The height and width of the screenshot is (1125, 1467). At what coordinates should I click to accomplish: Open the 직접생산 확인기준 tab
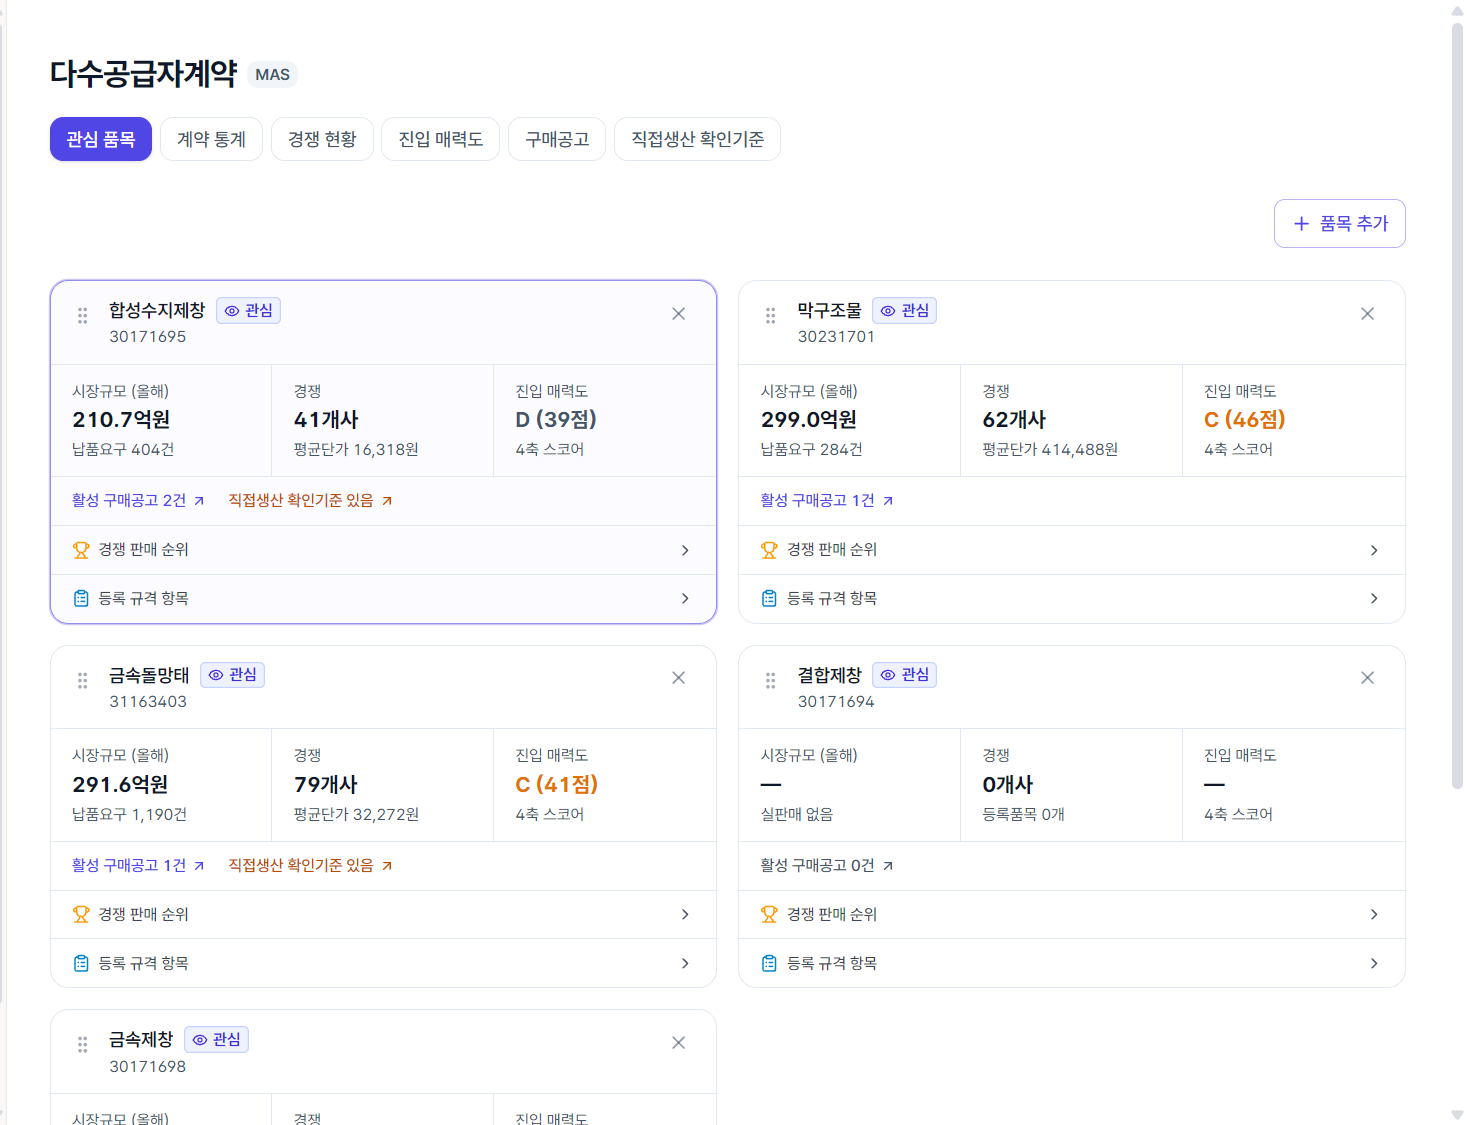(x=697, y=139)
